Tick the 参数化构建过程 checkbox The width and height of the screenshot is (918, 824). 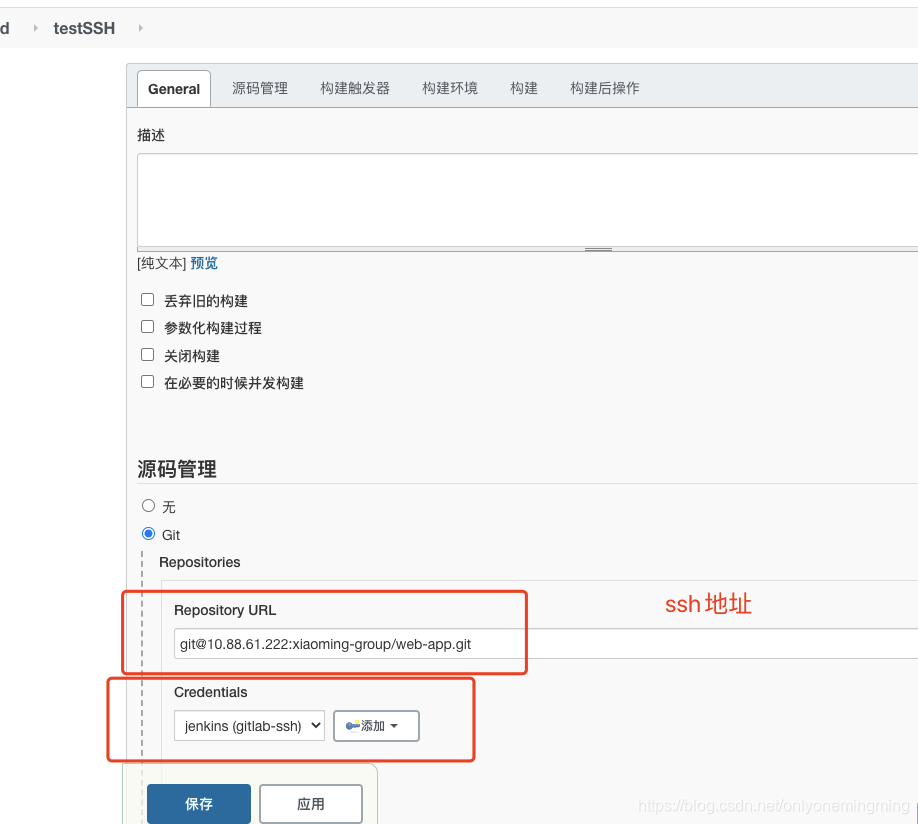[x=148, y=327]
